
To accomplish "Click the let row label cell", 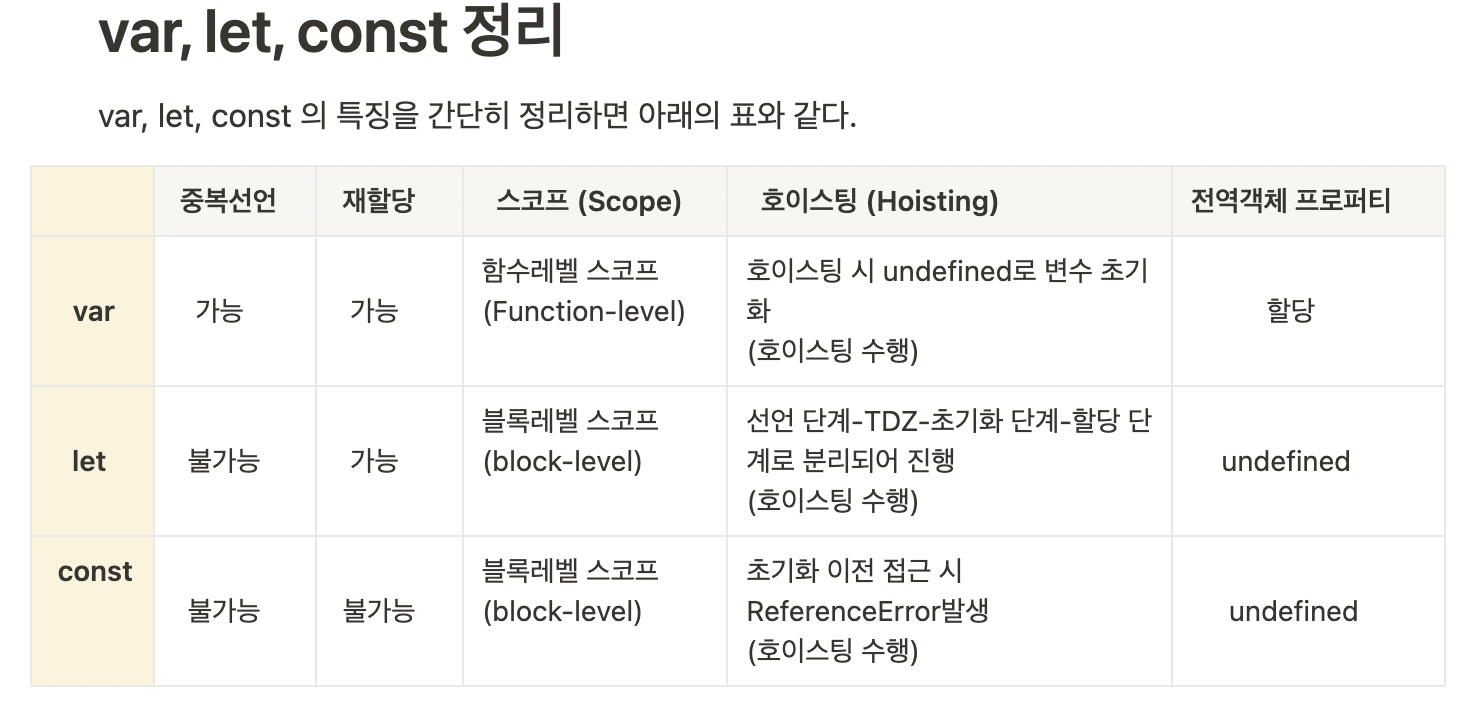I will point(93,461).
